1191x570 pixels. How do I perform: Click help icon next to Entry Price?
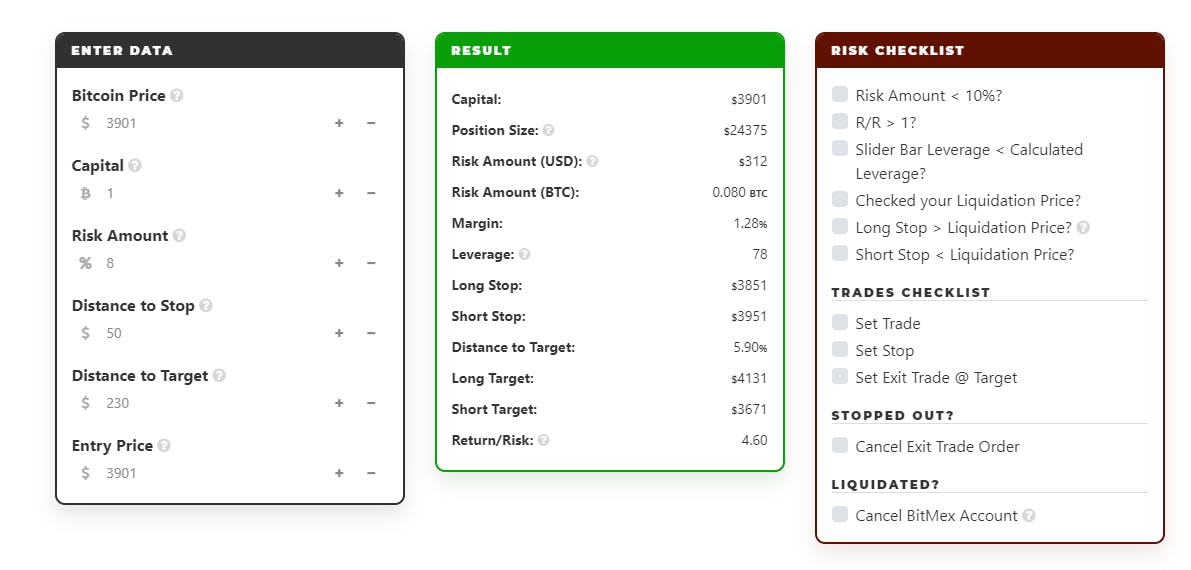click(164, 446)
